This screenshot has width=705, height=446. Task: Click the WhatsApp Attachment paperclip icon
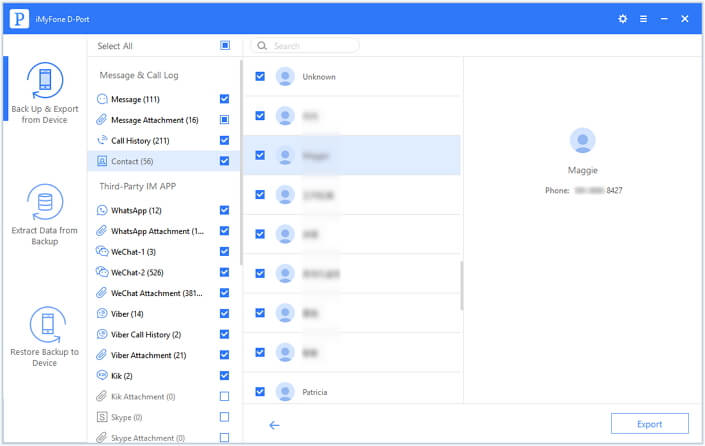(102, 231)
